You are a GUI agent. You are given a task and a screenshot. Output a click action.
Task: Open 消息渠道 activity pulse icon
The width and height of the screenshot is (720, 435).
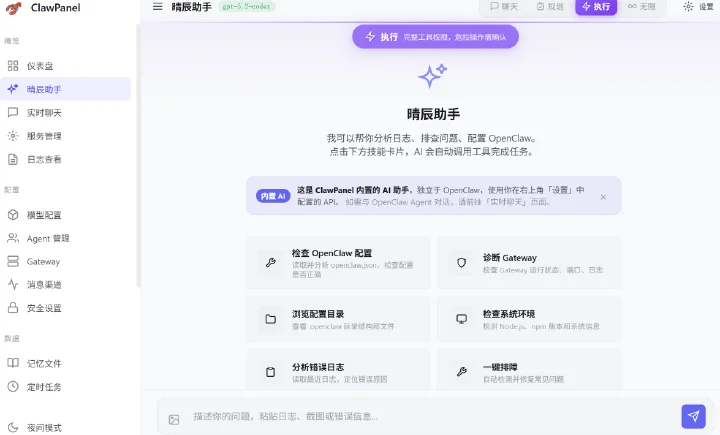coord(13,284)
